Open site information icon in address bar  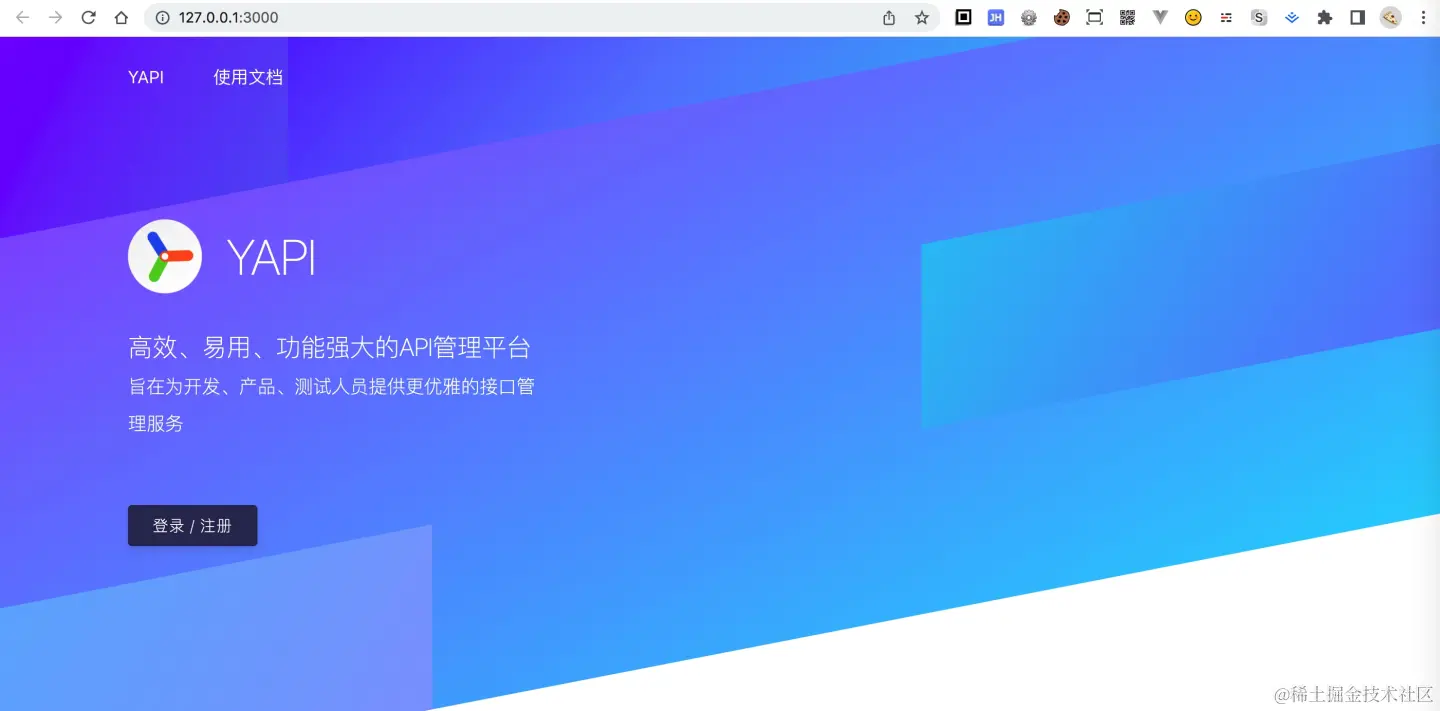(163, 17)
